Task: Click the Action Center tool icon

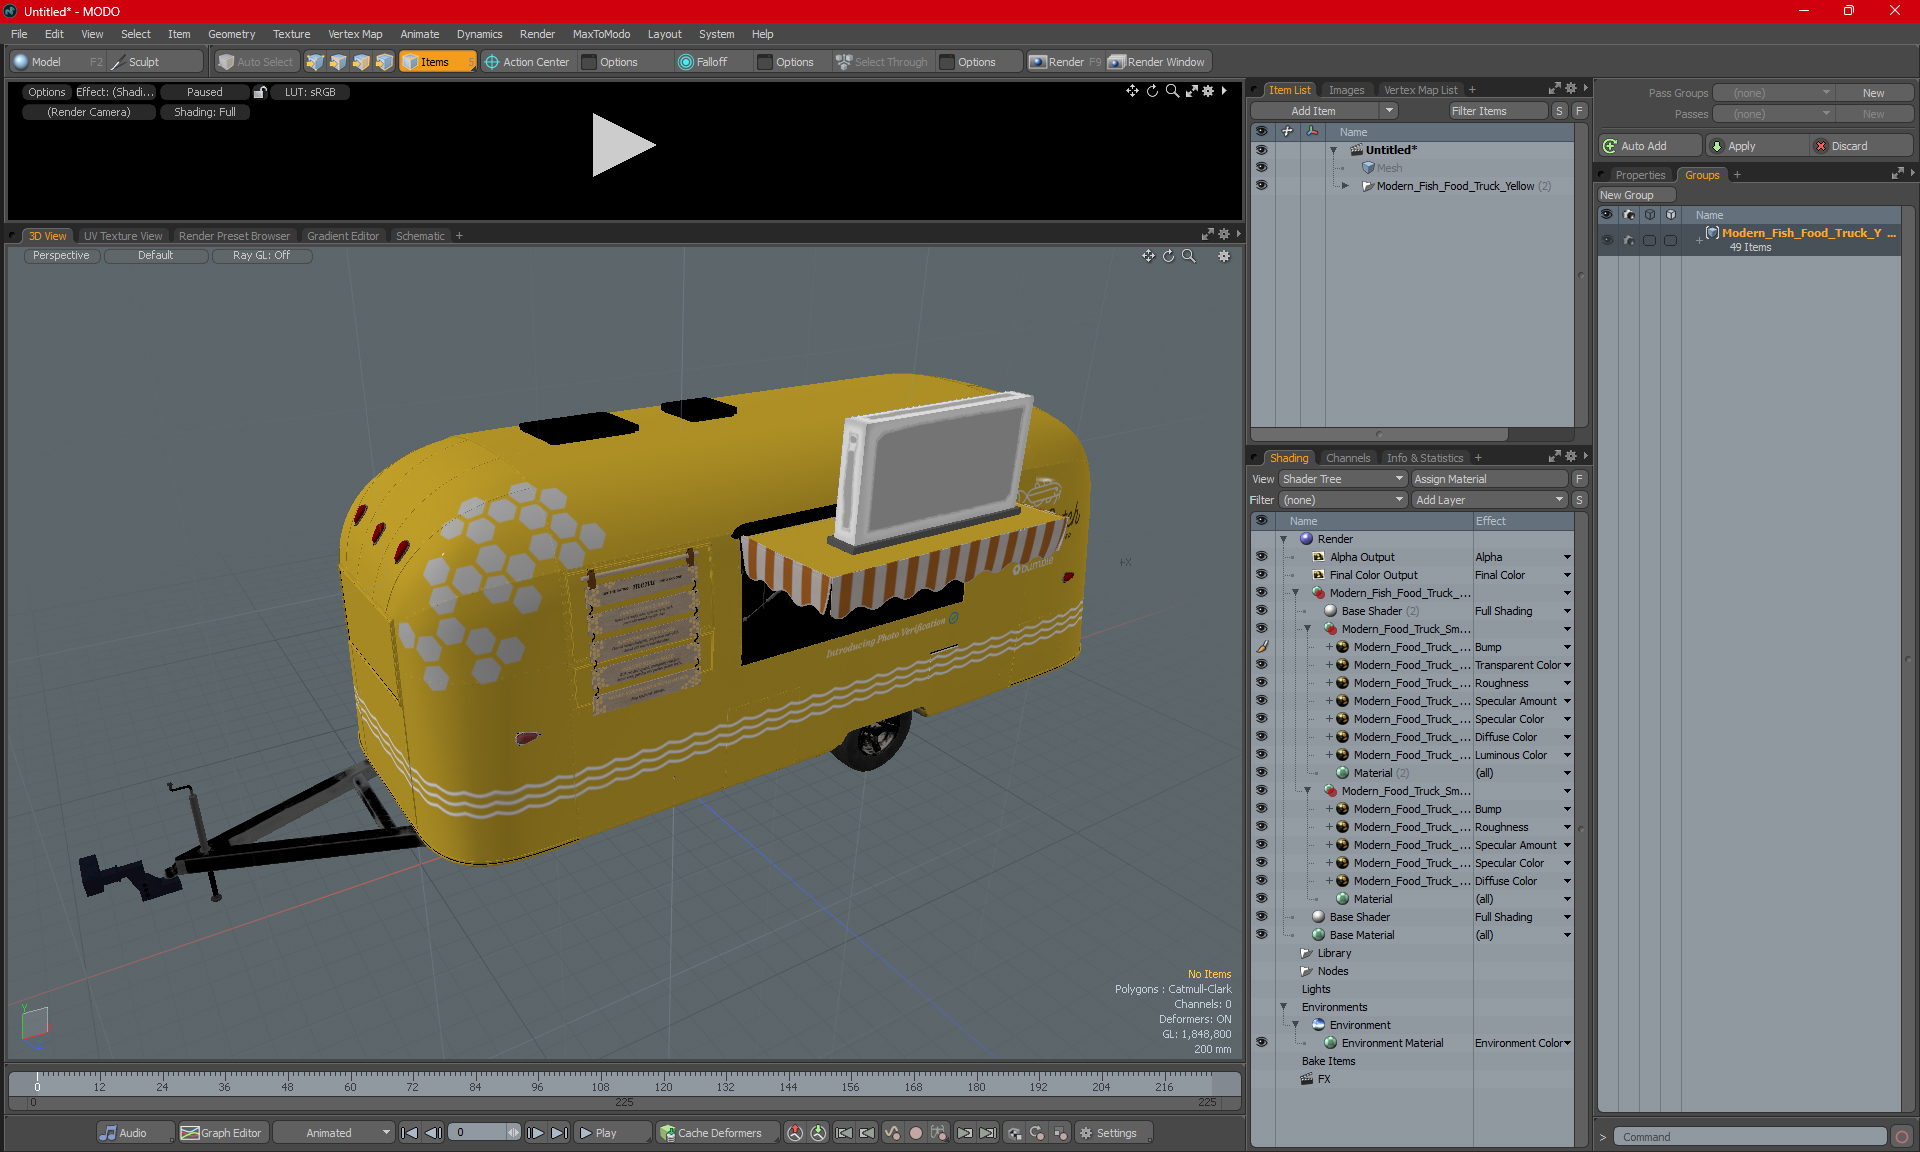Action: 492,62
